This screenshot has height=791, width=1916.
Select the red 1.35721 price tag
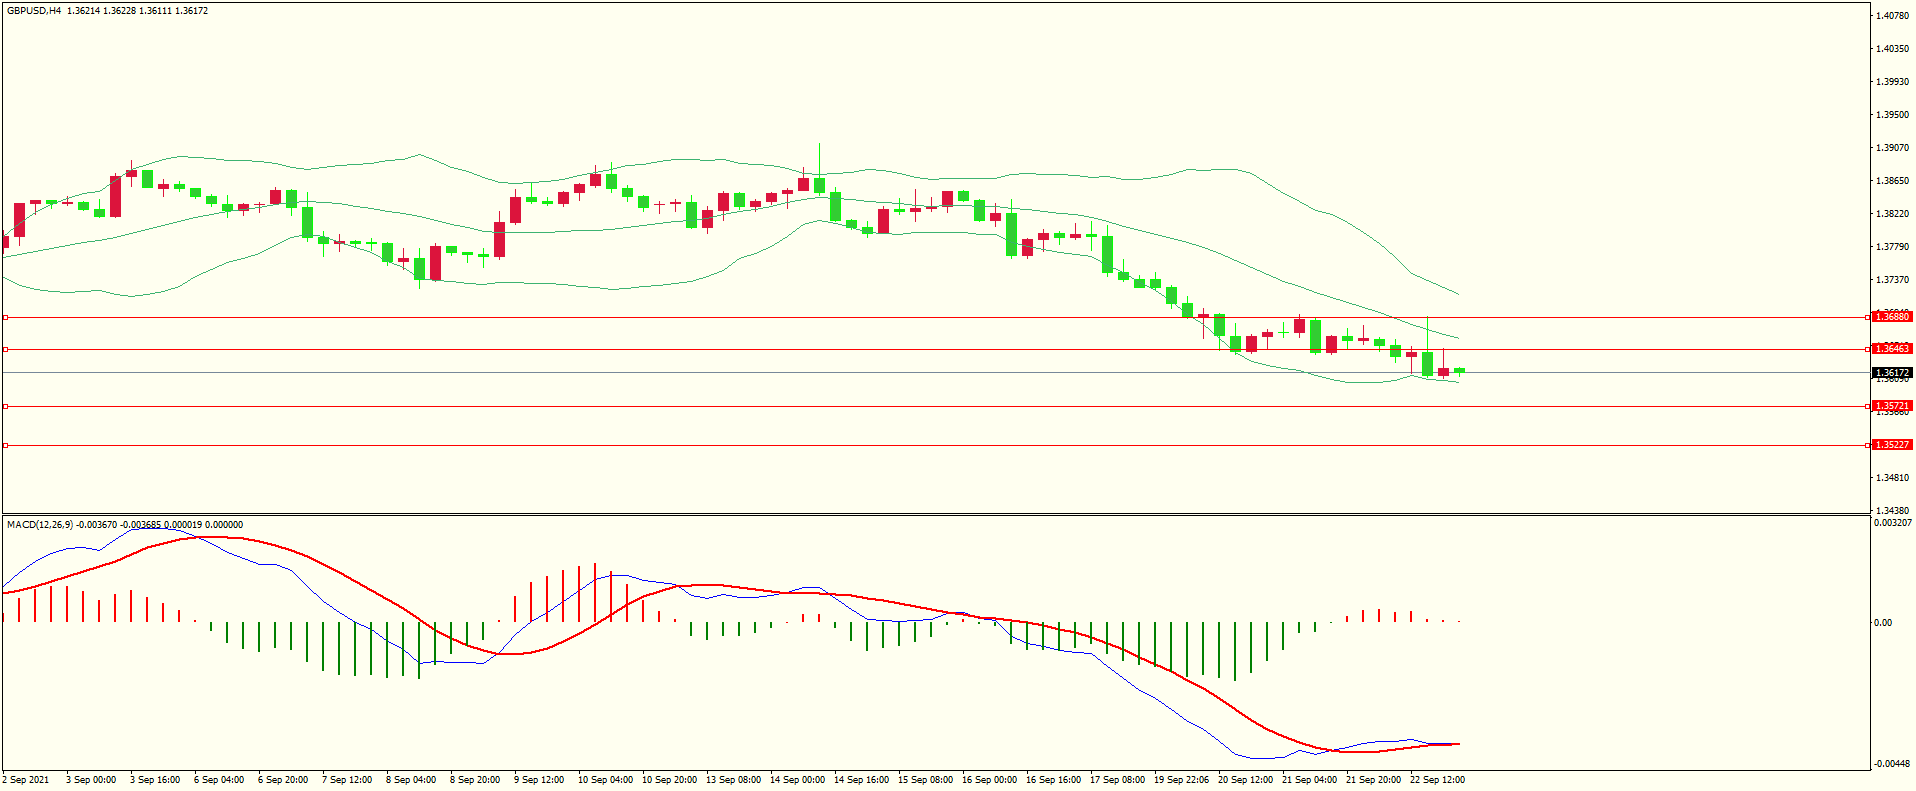point(1892,407)
